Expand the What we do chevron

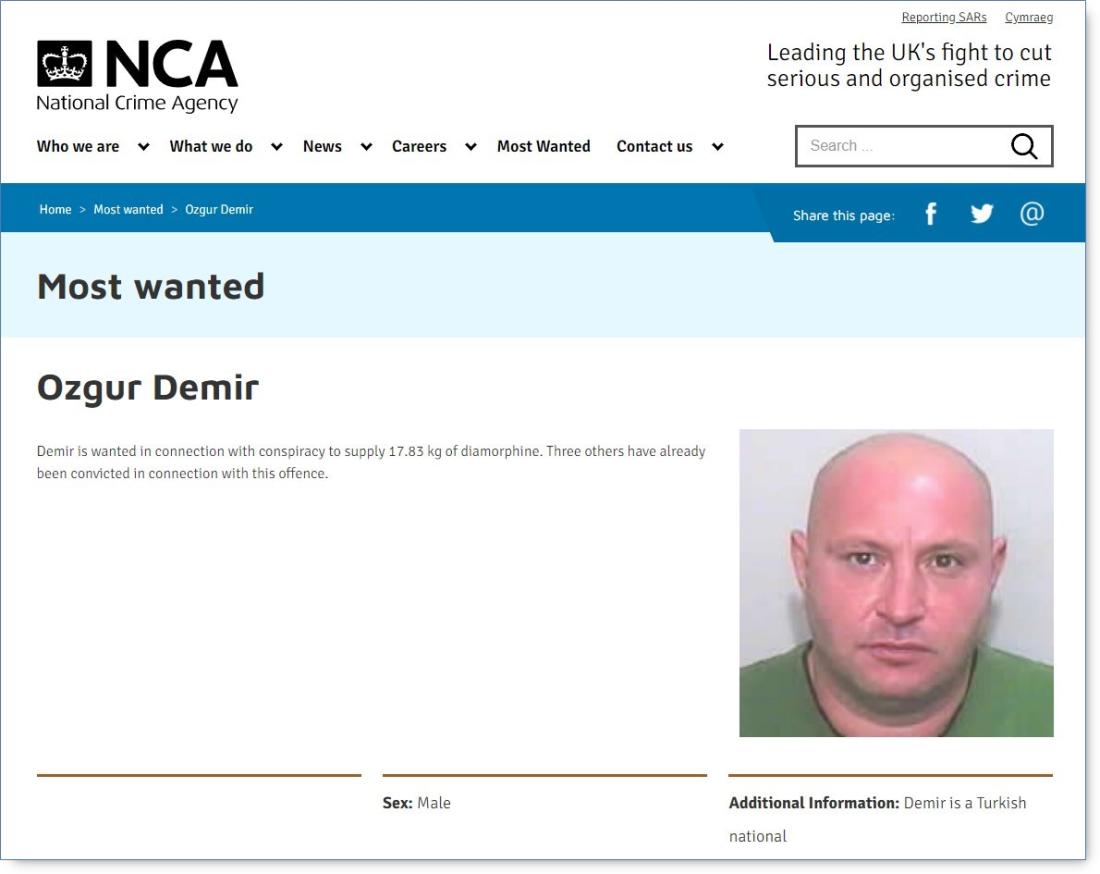[276, 147]
